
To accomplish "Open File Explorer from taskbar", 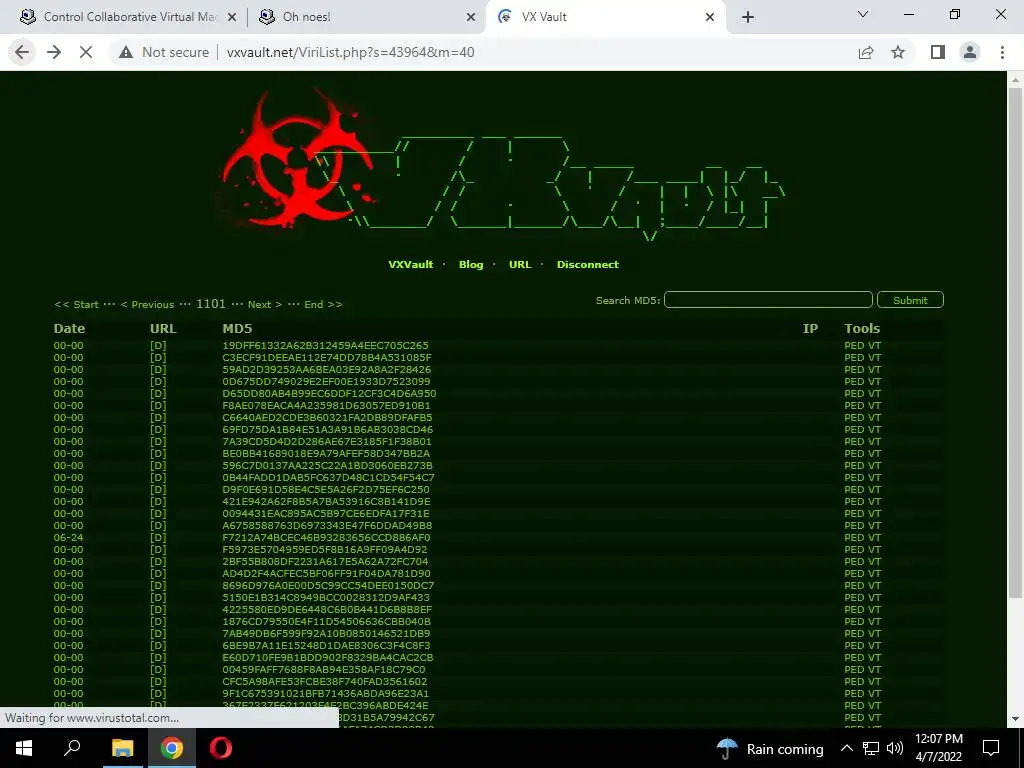I will [x=122, y=748].
